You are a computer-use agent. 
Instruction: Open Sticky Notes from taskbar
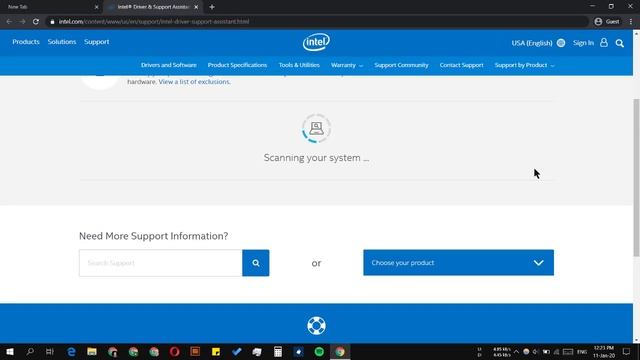pyautogui.click(x=216, y=351)
